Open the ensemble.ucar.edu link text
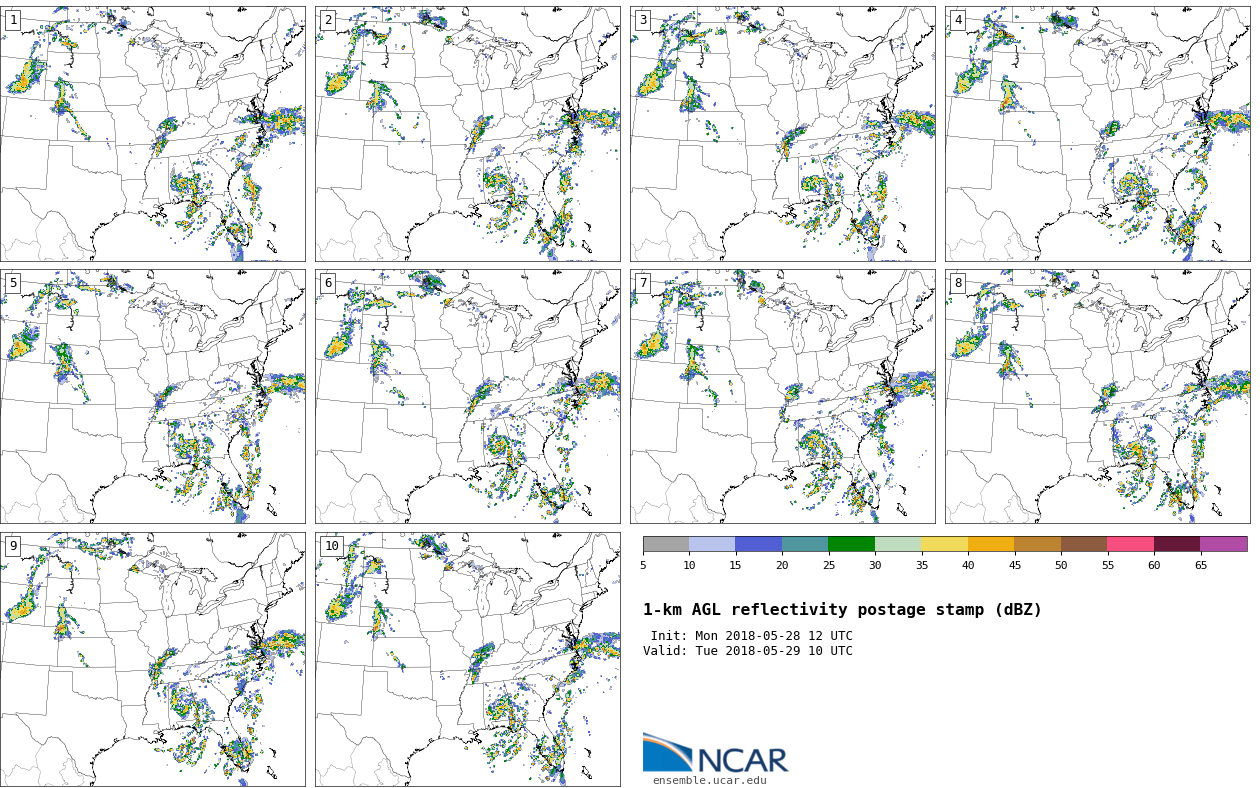 pos(709,781)
